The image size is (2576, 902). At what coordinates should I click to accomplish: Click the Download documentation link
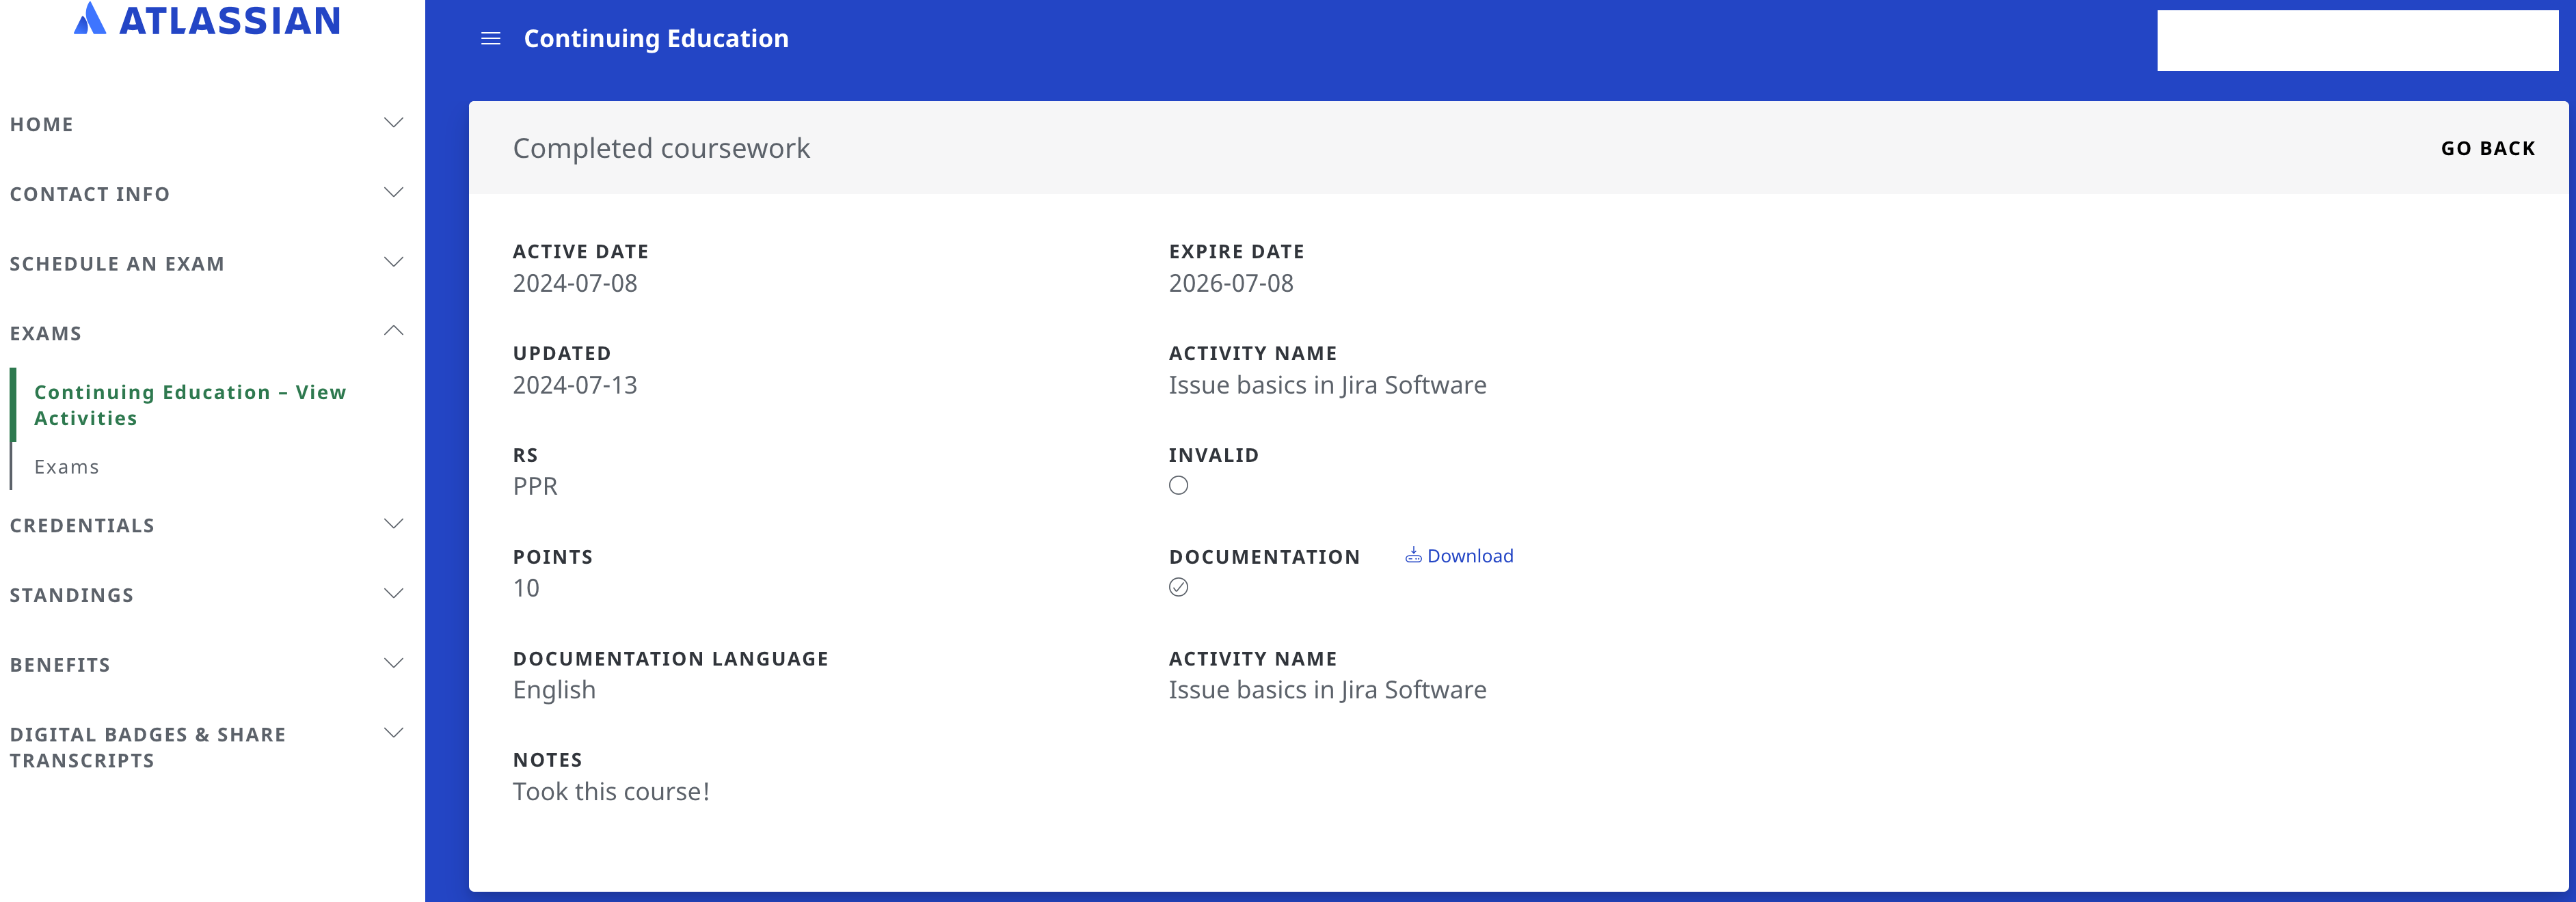pyautogui.click(x=1469, y=556)
